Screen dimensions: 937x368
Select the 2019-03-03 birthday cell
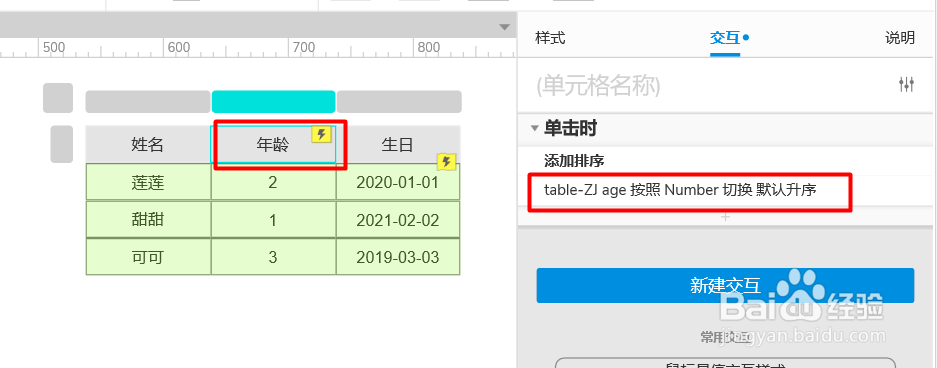click(x=398, y=257)
